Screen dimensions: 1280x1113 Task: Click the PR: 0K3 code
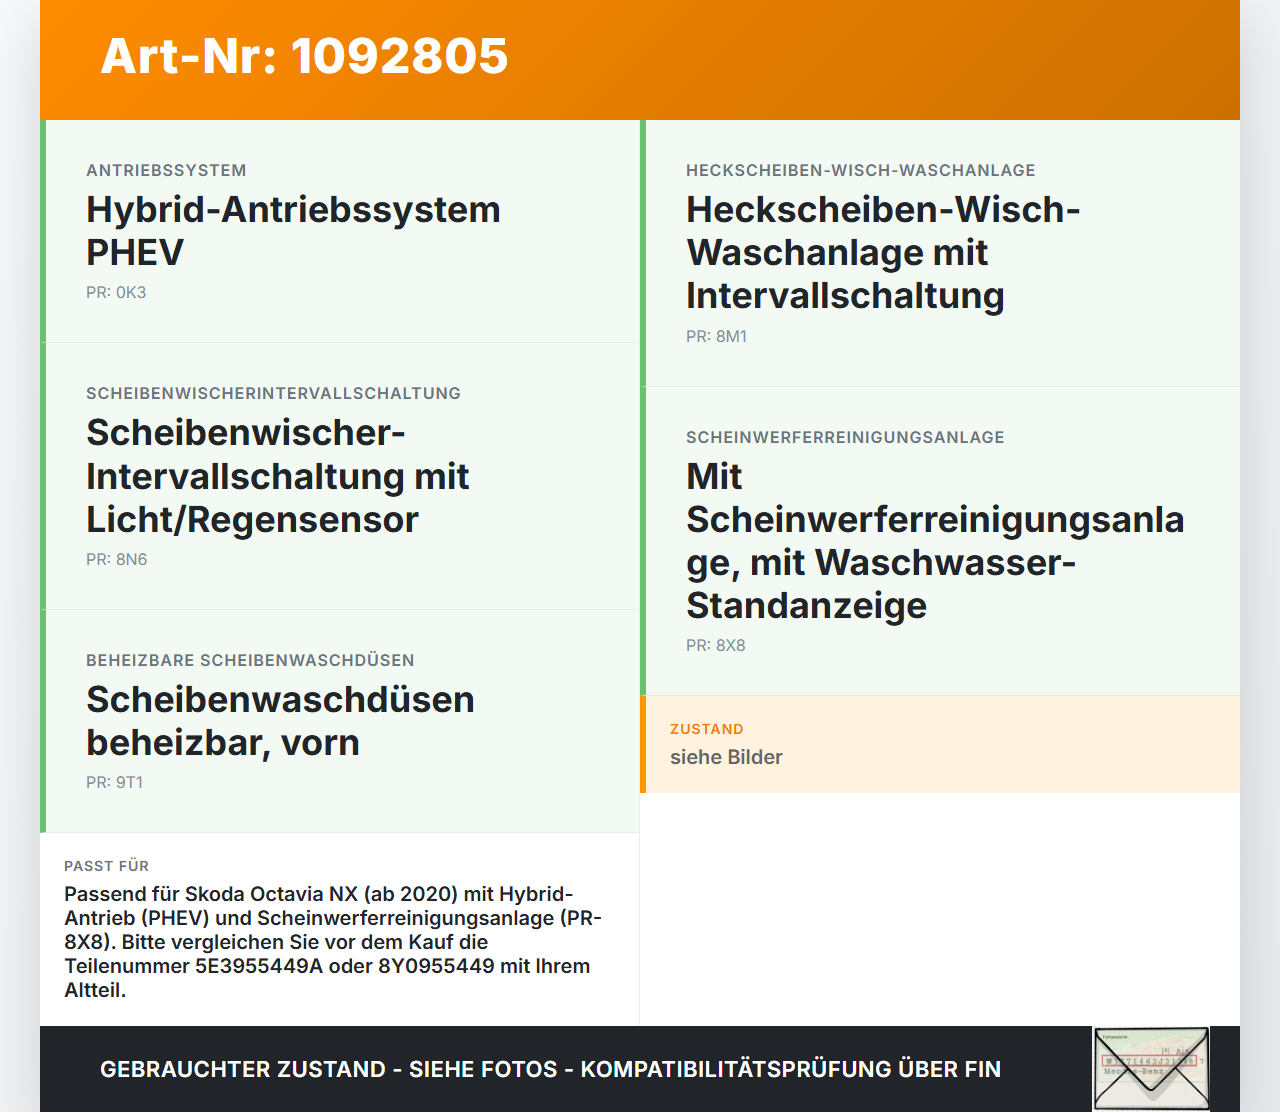116,293
